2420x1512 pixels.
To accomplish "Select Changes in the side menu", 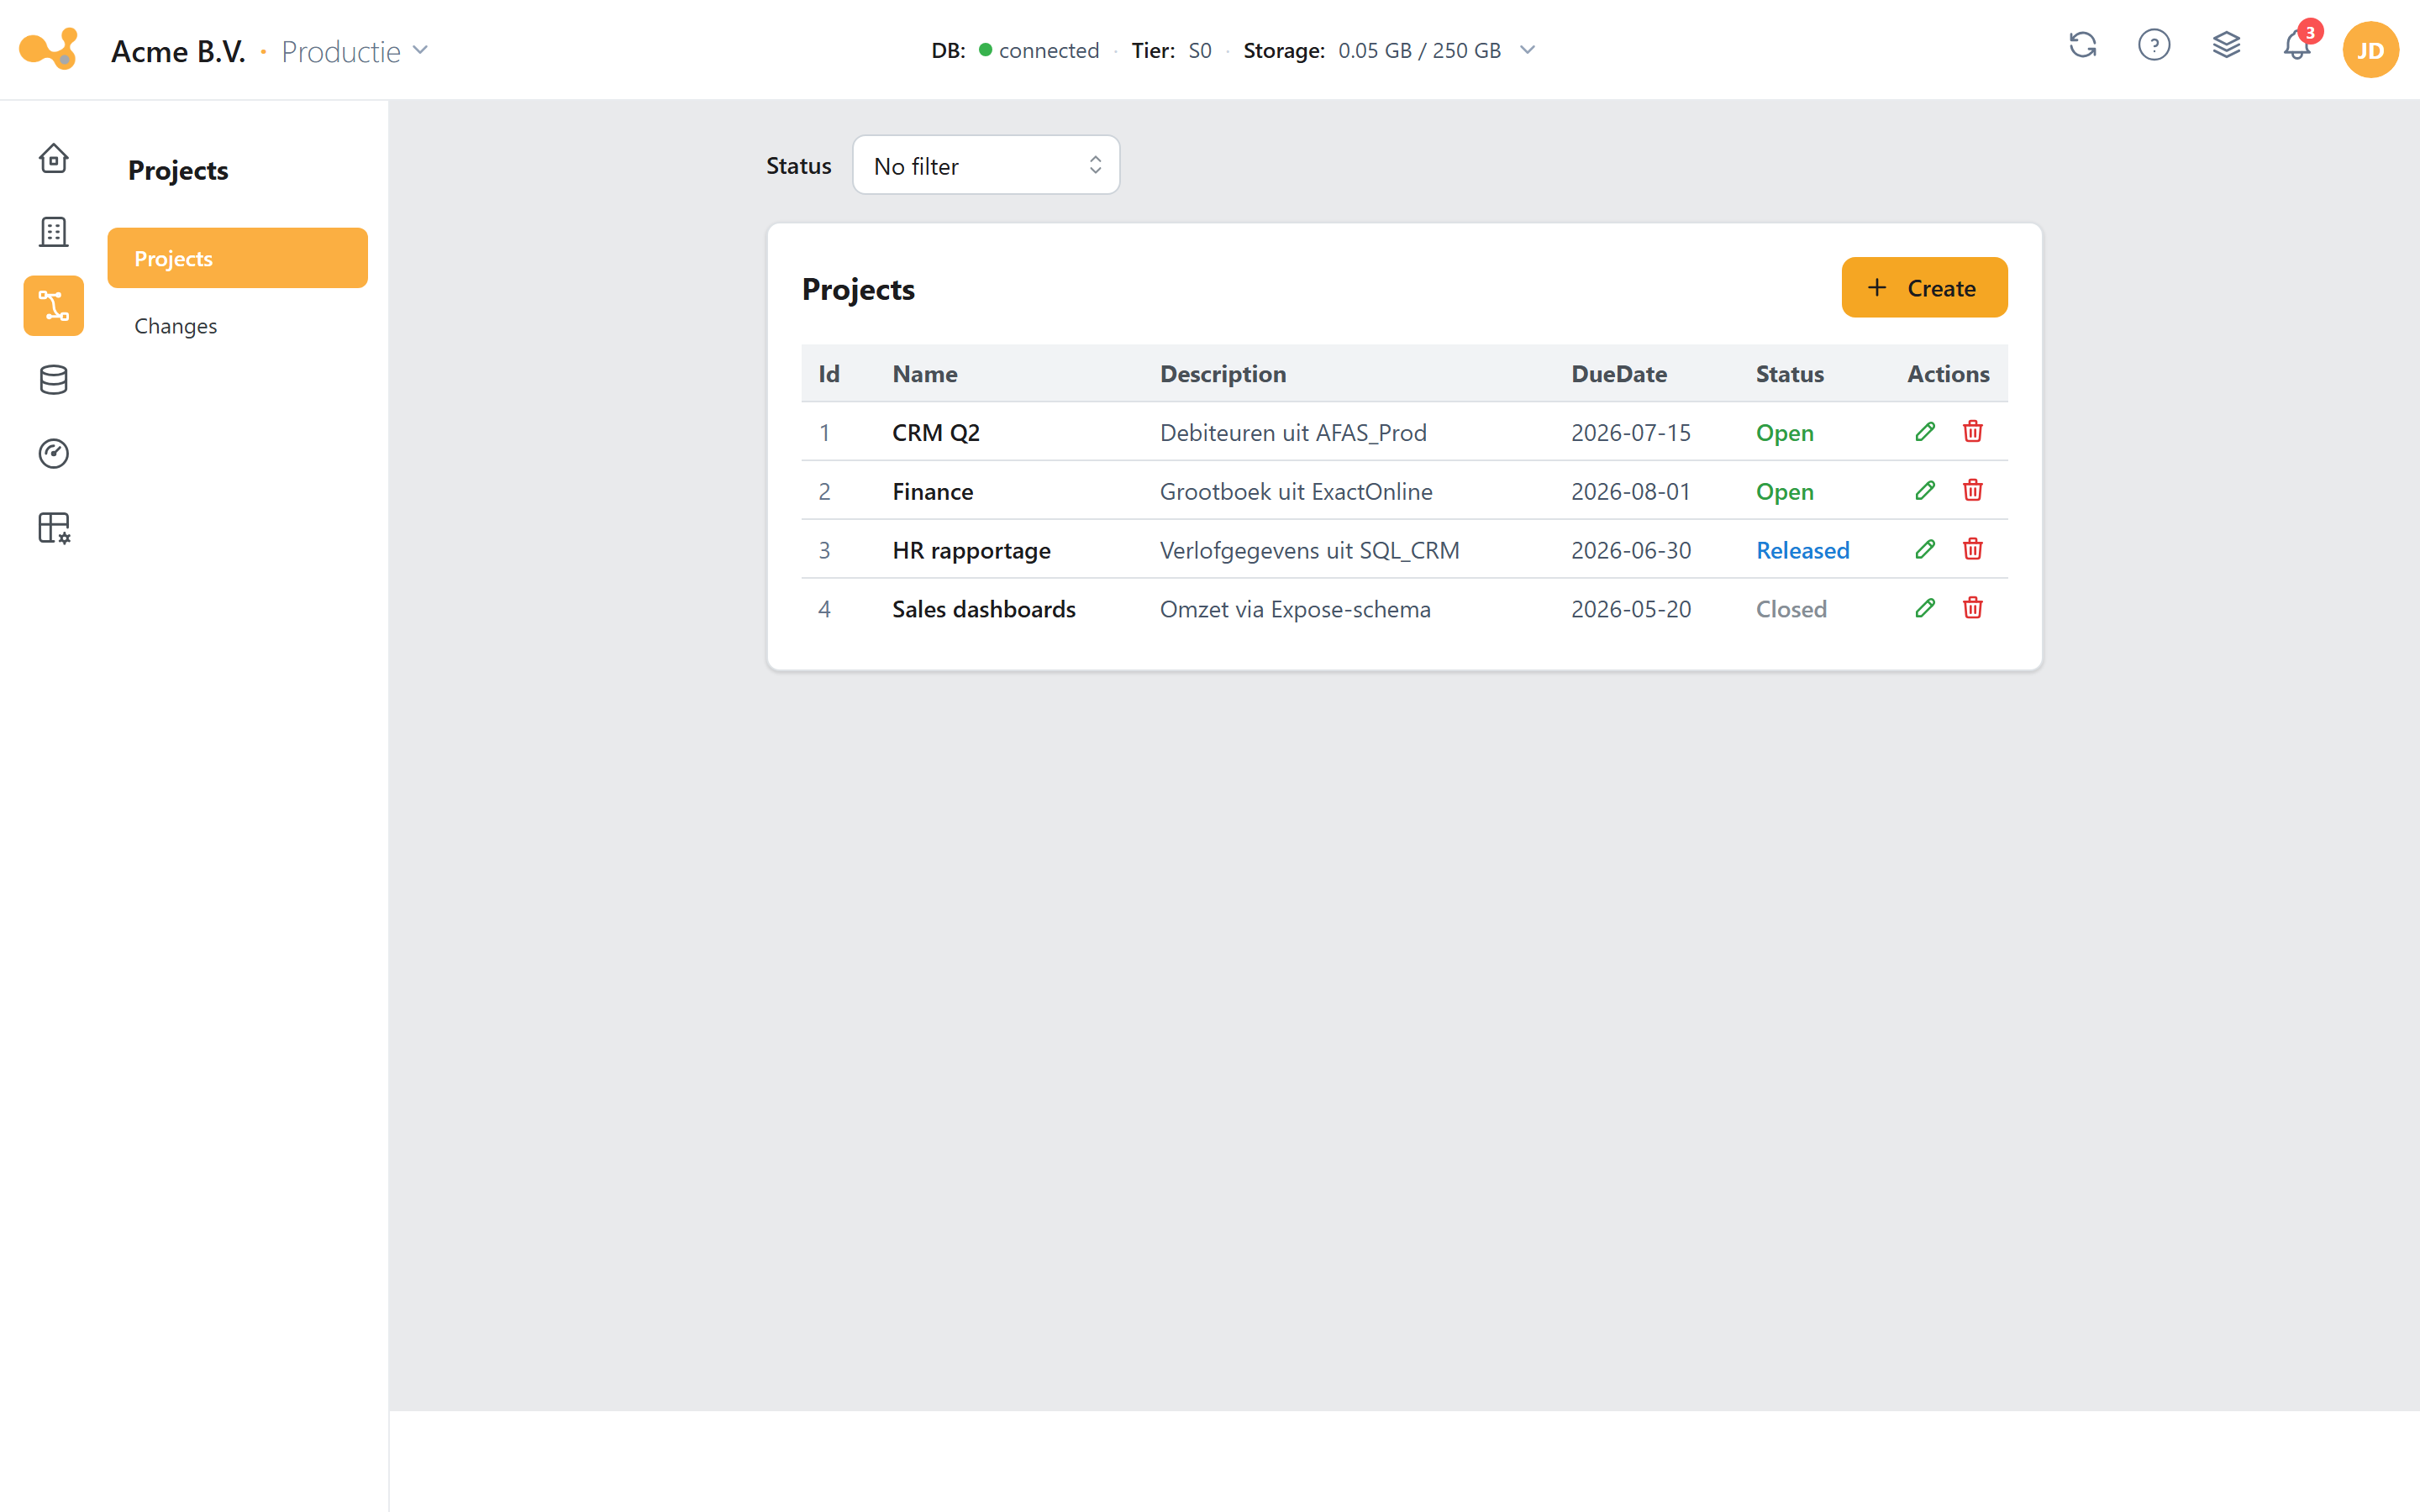I will pos(238,326).
